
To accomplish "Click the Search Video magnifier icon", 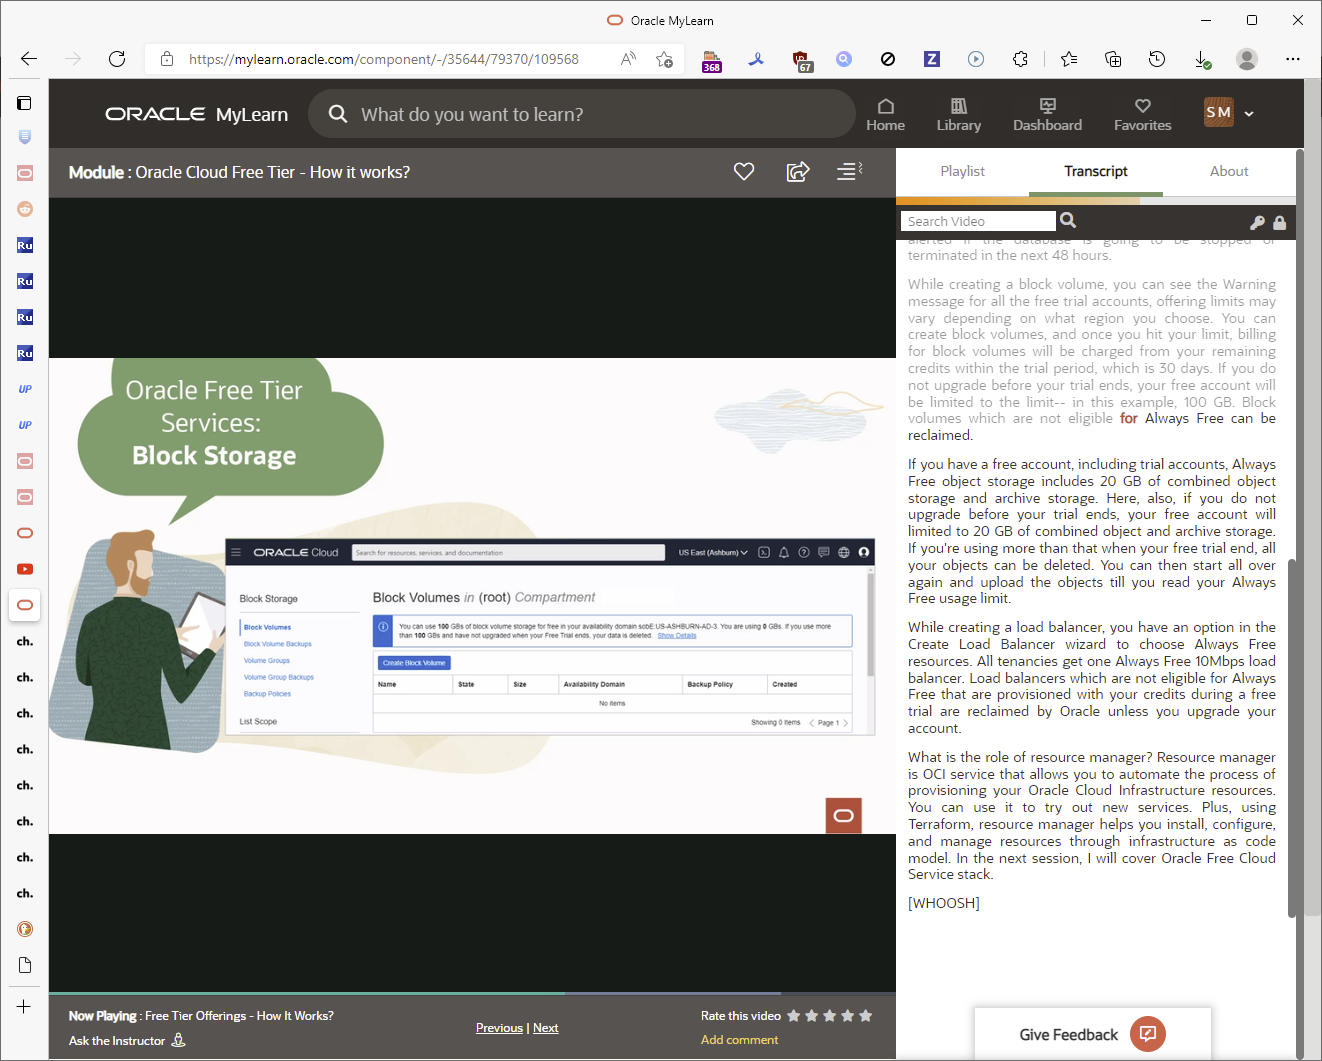I will point(1068,220).
